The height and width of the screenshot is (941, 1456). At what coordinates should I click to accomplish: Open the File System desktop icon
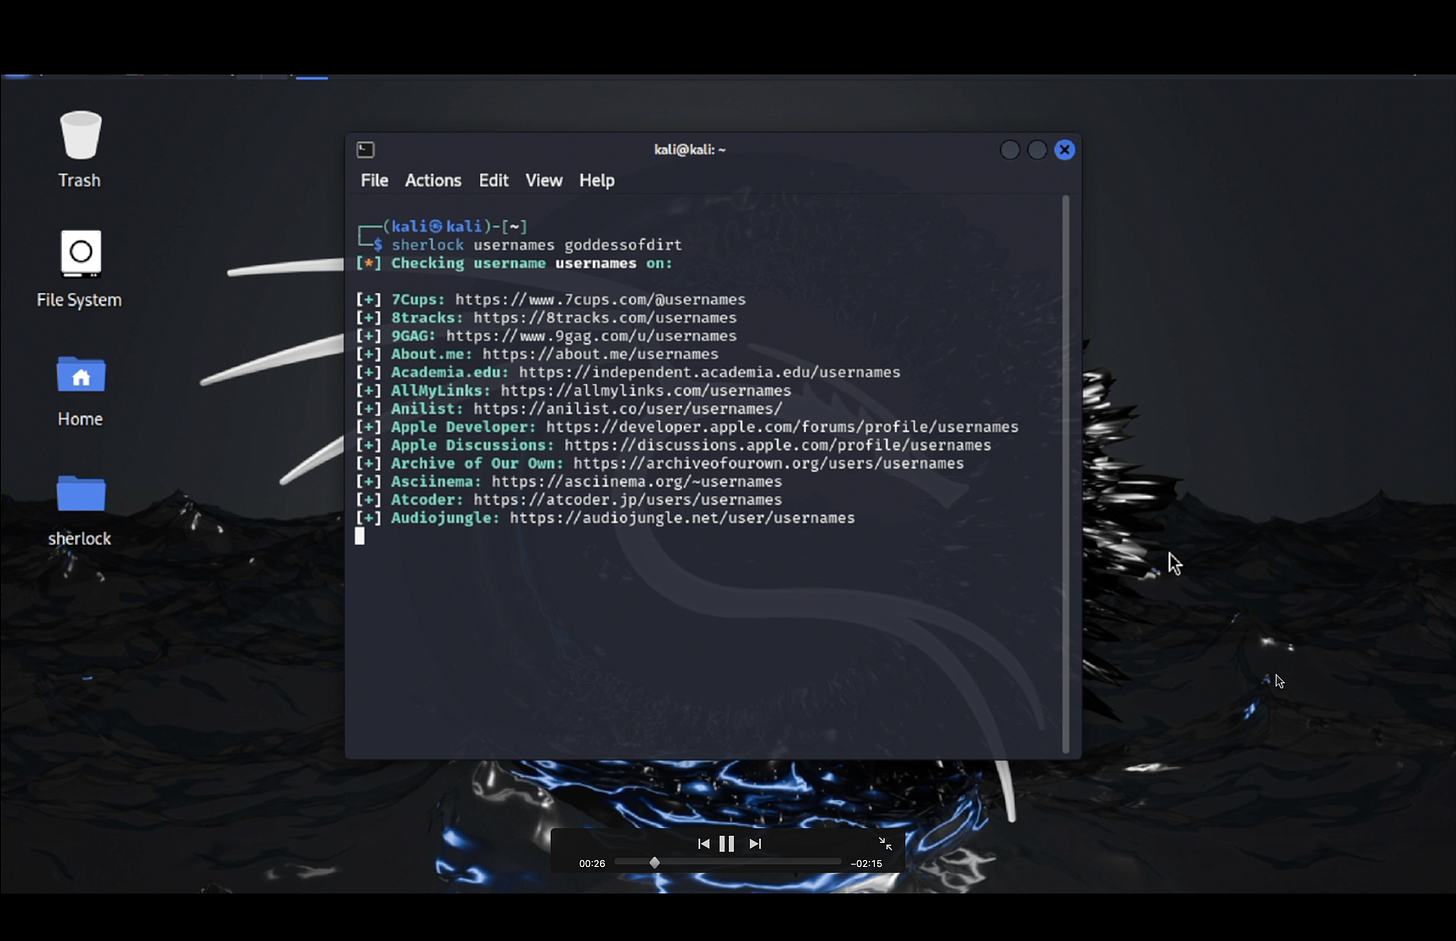point(80,253)
